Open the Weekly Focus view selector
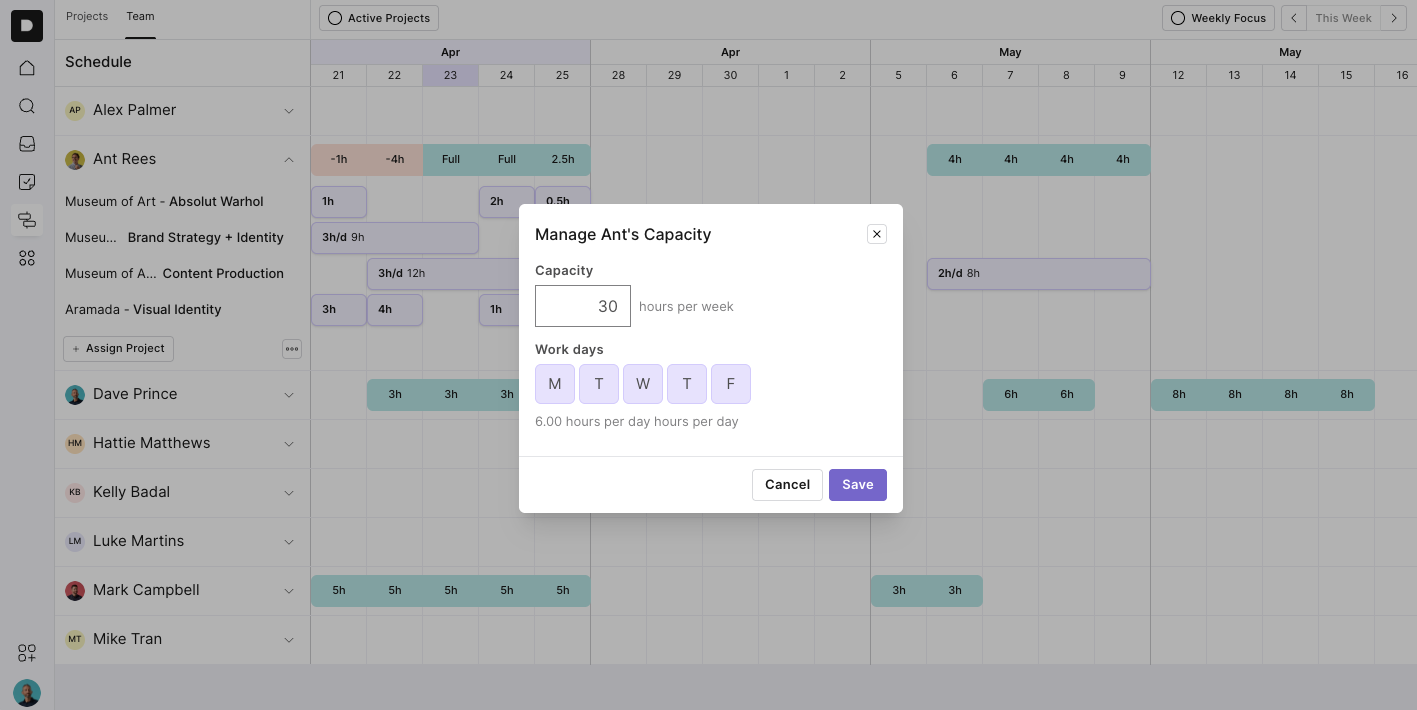Image resolution: width=1417 pixels, height=710 pixels. 1219,18
